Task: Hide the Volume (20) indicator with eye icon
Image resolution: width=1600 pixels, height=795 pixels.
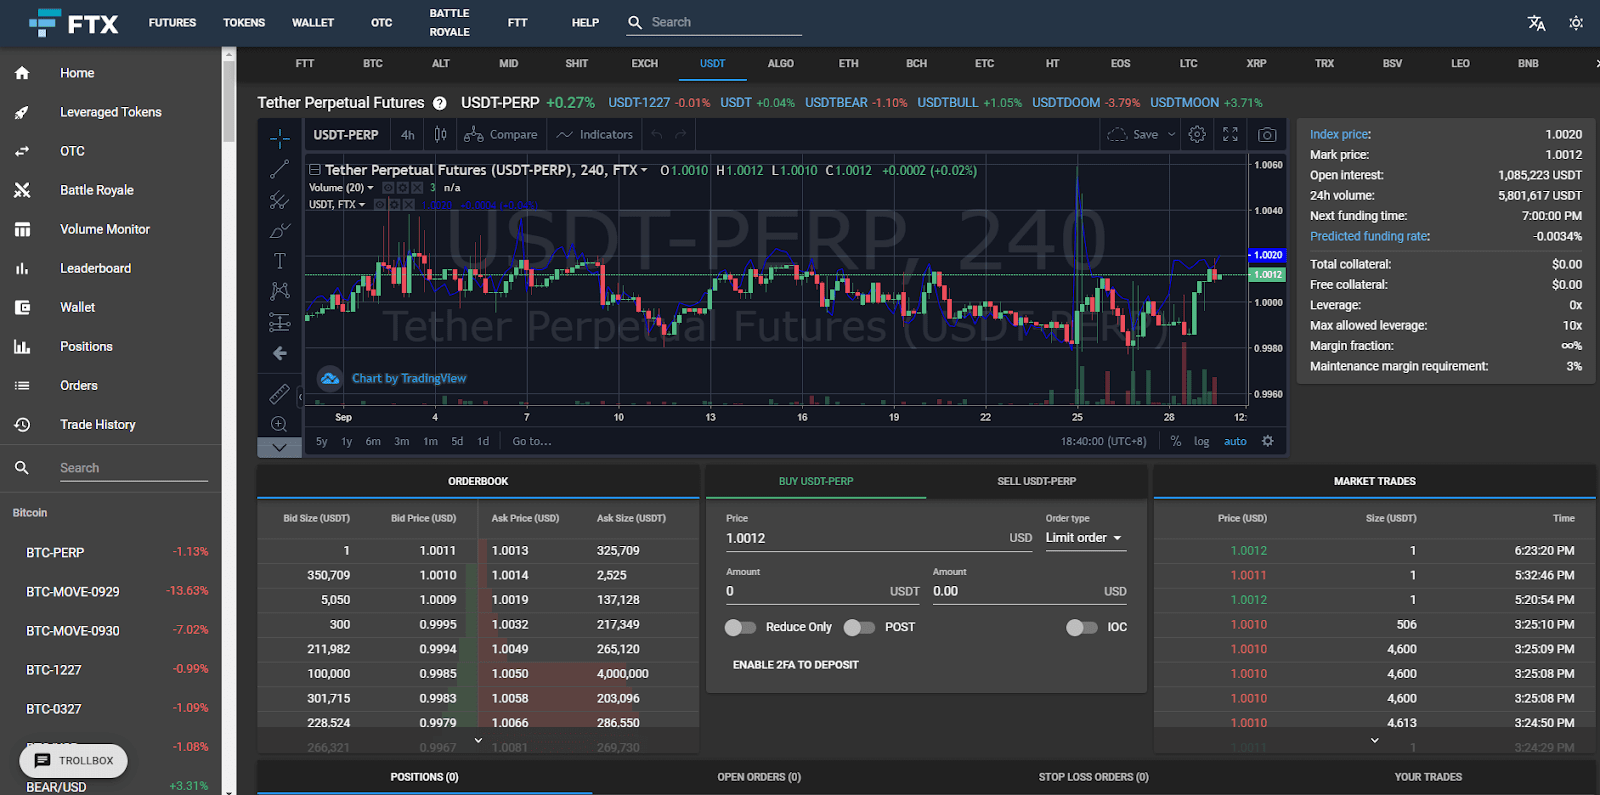Action: 389,188
